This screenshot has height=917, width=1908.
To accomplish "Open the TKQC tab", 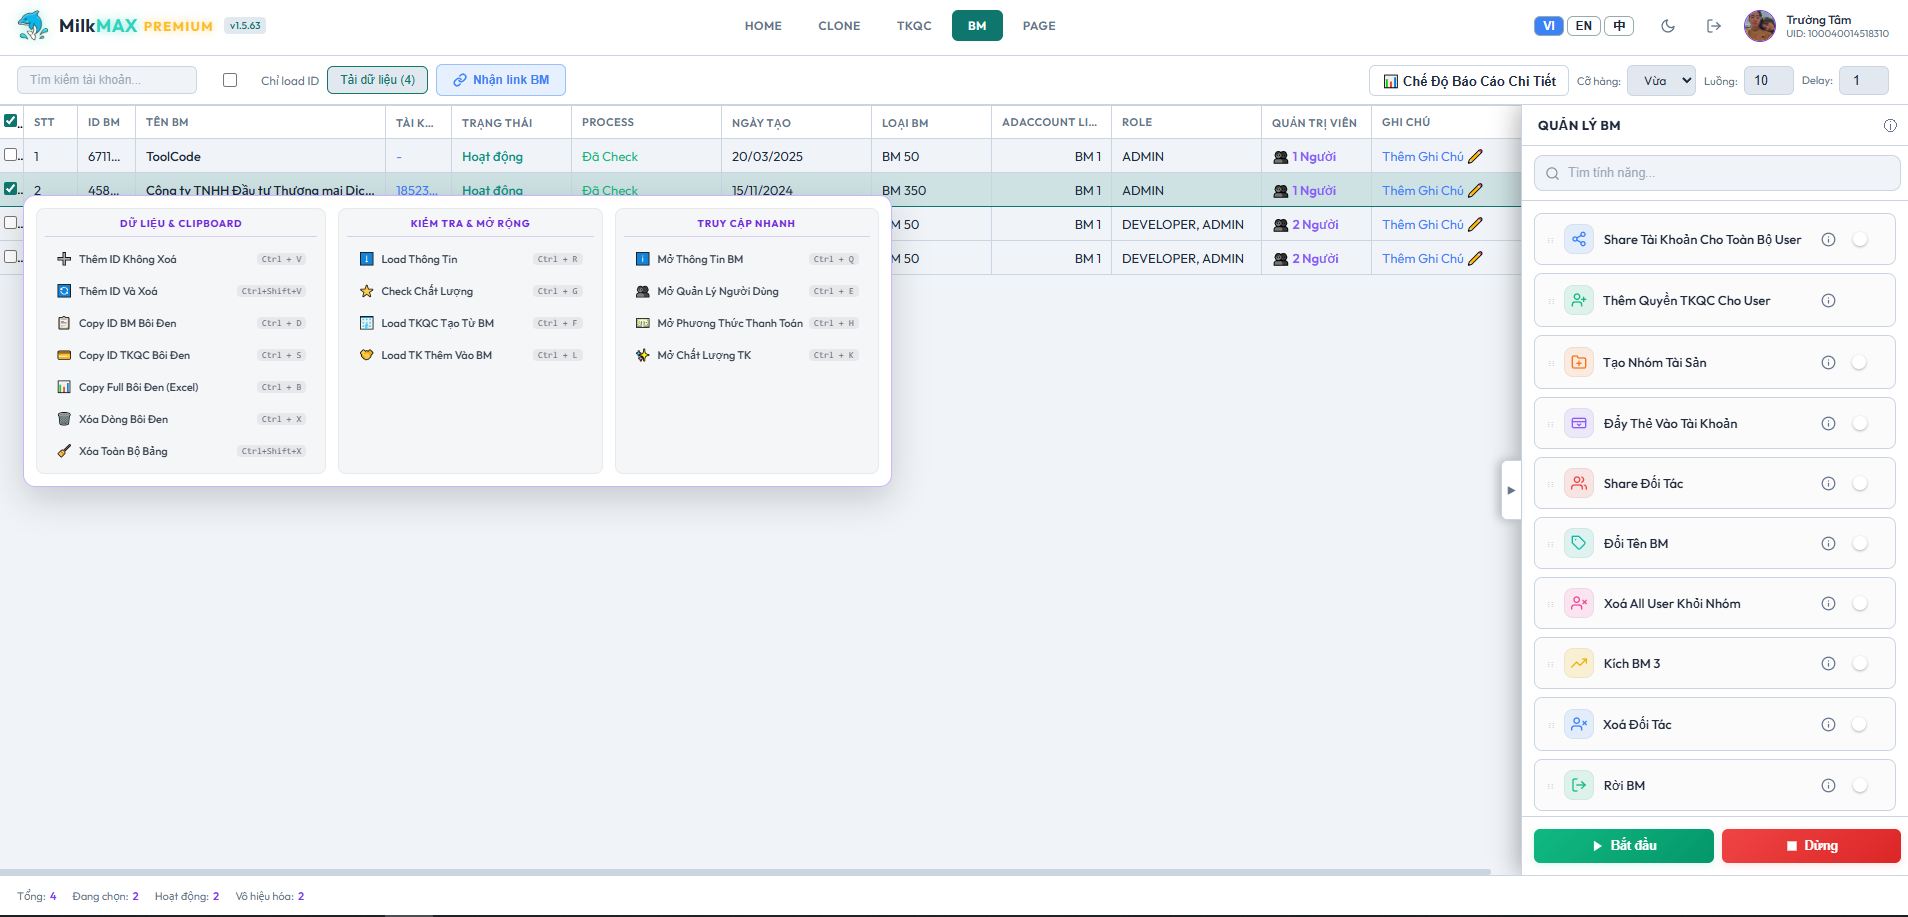I will tap(914, 26).
